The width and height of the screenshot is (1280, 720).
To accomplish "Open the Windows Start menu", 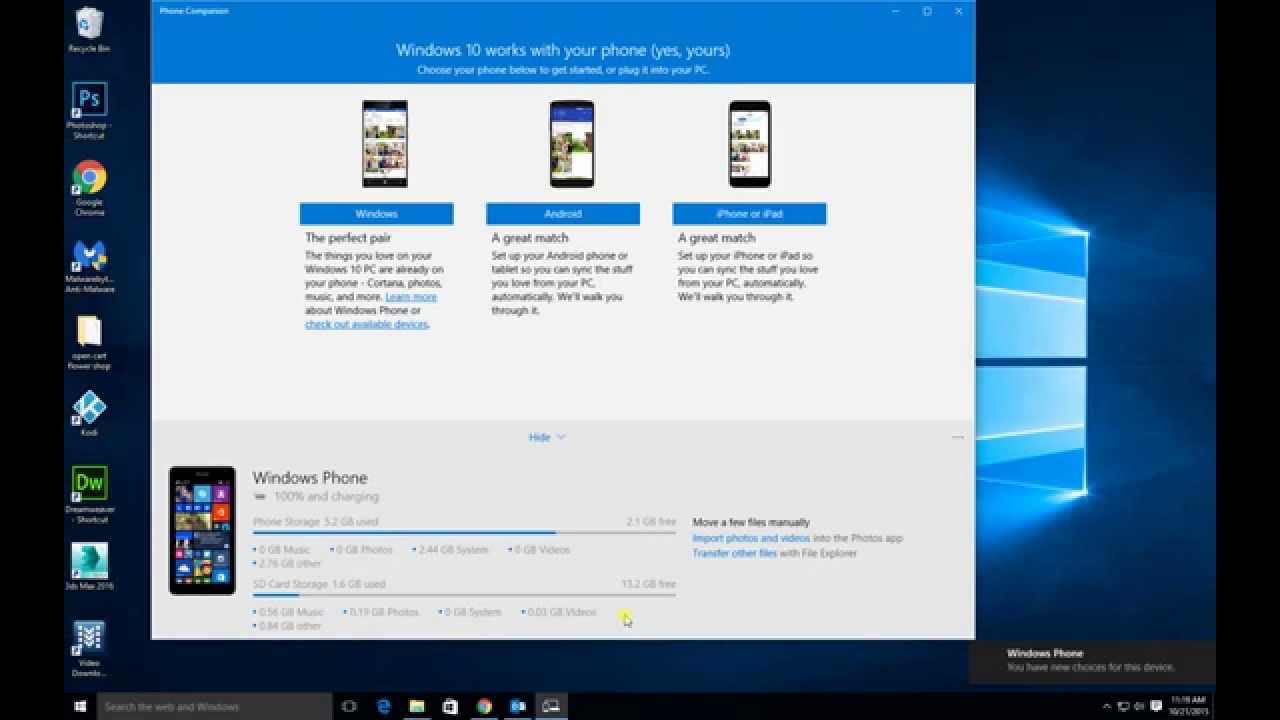I will (80, 706).
